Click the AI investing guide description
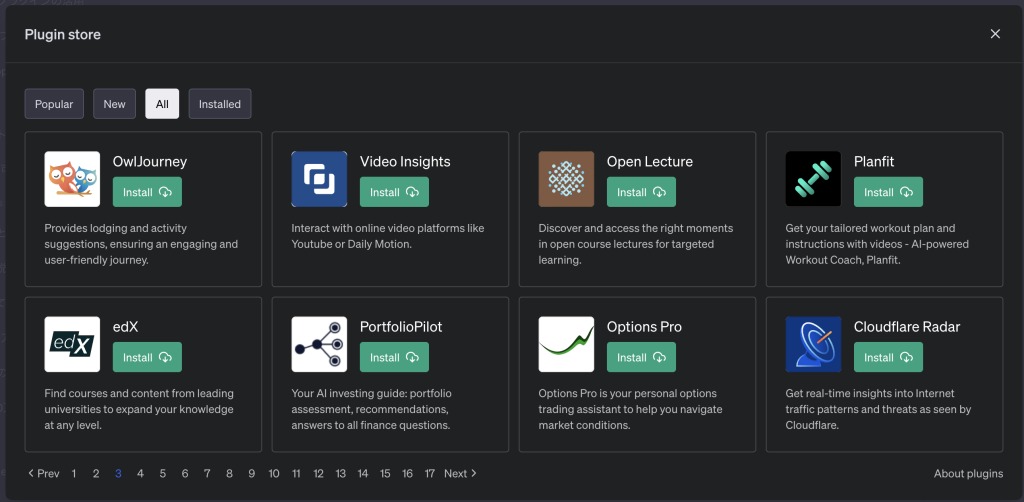Image resolution: width=1024 pixels, height=502 pixels. [371, 409]
